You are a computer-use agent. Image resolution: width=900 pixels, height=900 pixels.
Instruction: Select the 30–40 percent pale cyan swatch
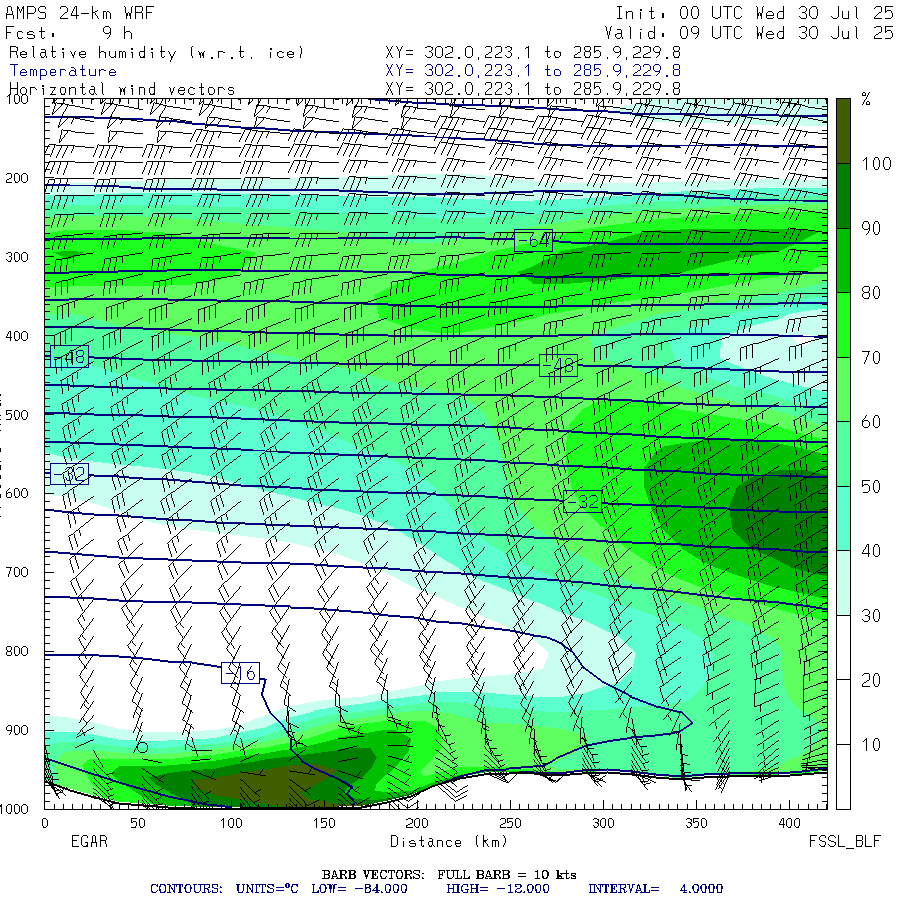[x=843, y=583]
